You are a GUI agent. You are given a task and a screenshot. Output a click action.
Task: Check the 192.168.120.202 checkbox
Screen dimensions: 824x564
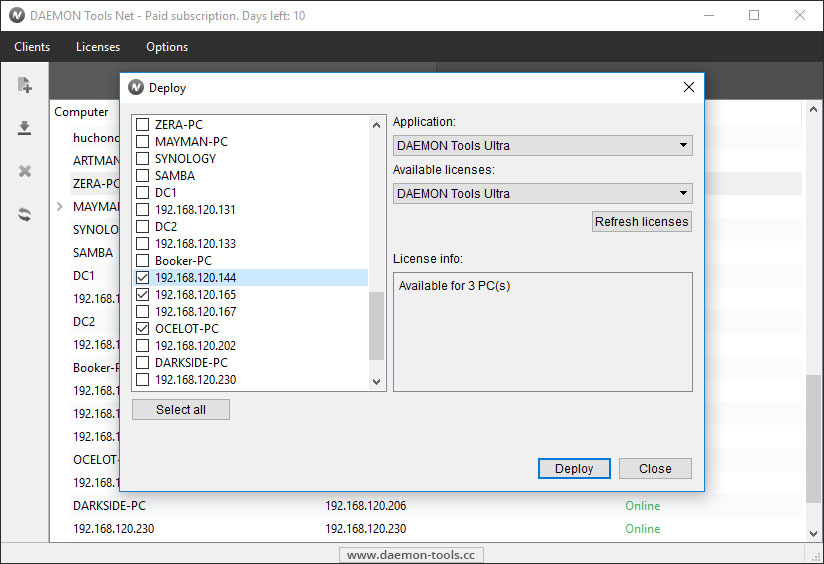pyautogui.click(x=142, y=345)
